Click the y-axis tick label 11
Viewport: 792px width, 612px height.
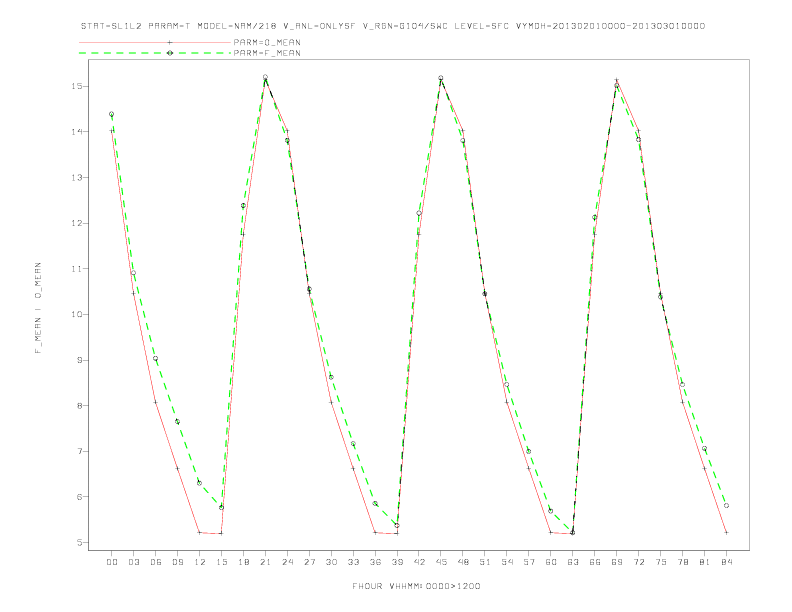click(77, 269)
